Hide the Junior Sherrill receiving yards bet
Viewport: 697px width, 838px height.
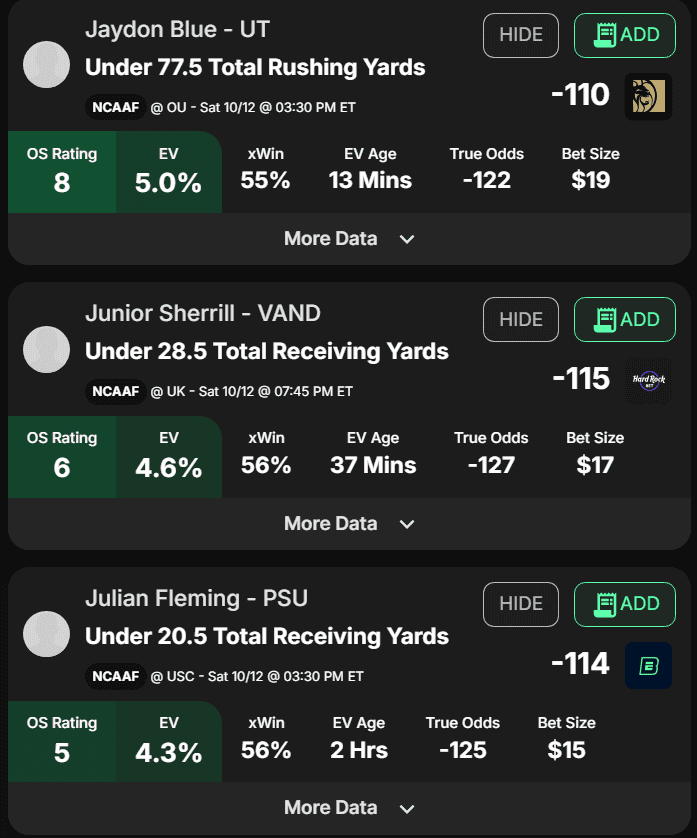point(521,320)
